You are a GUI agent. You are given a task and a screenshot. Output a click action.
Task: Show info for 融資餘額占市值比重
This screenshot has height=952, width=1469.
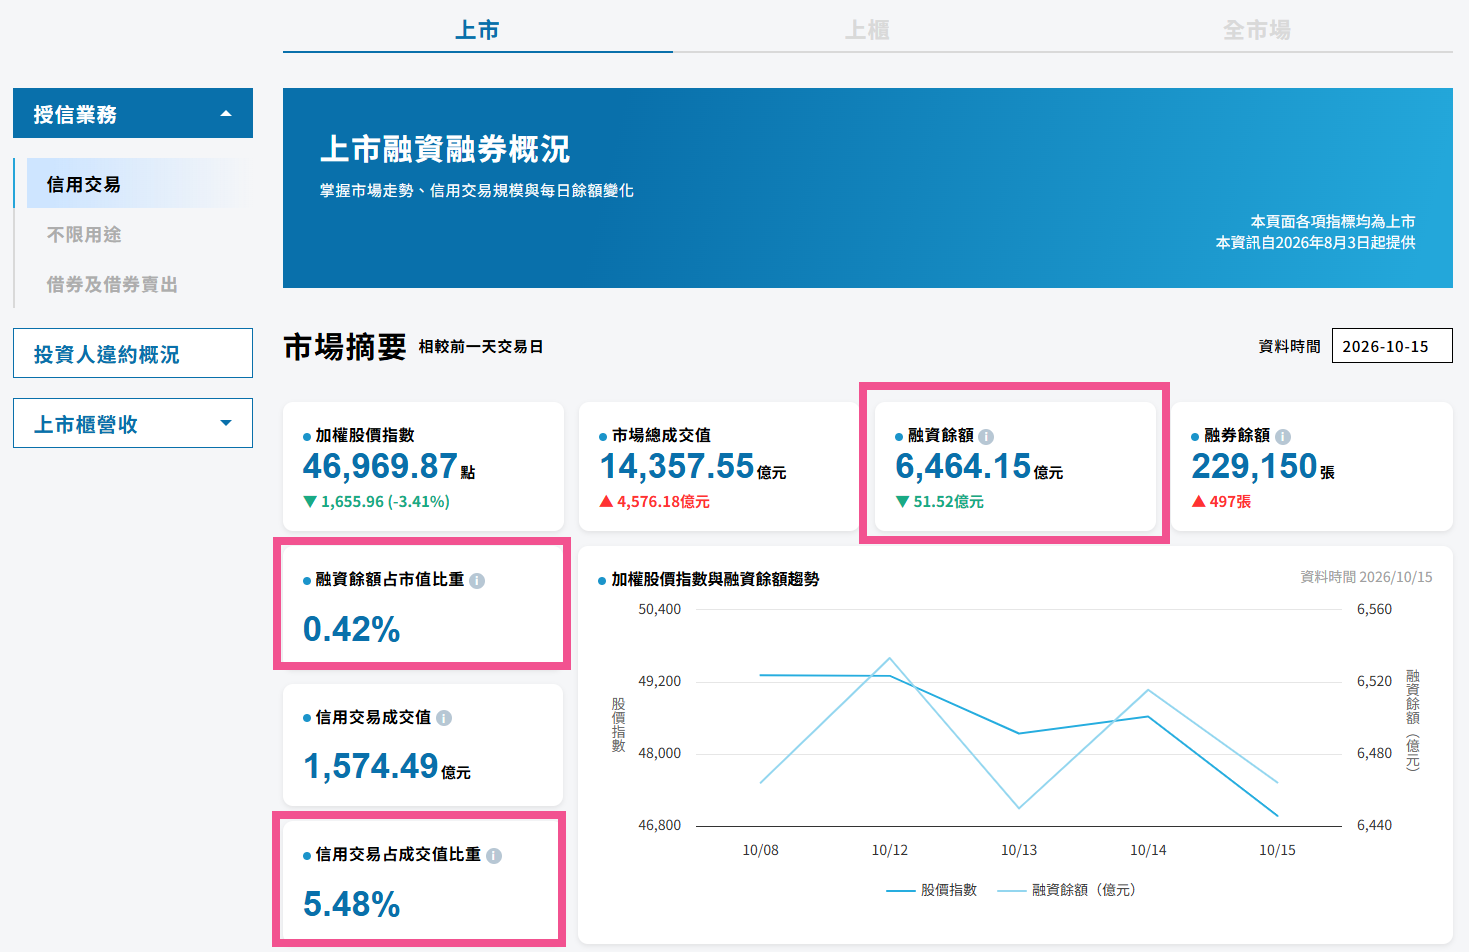tap(477, 580)
